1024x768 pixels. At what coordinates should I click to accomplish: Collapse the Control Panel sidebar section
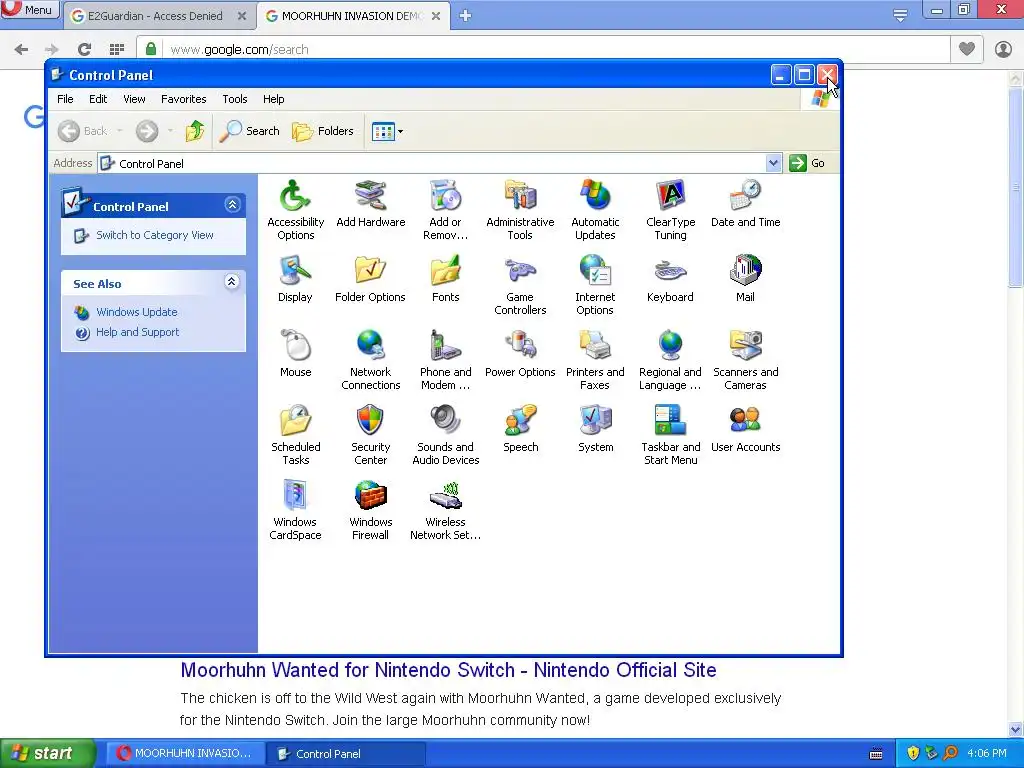pos(232,205)
